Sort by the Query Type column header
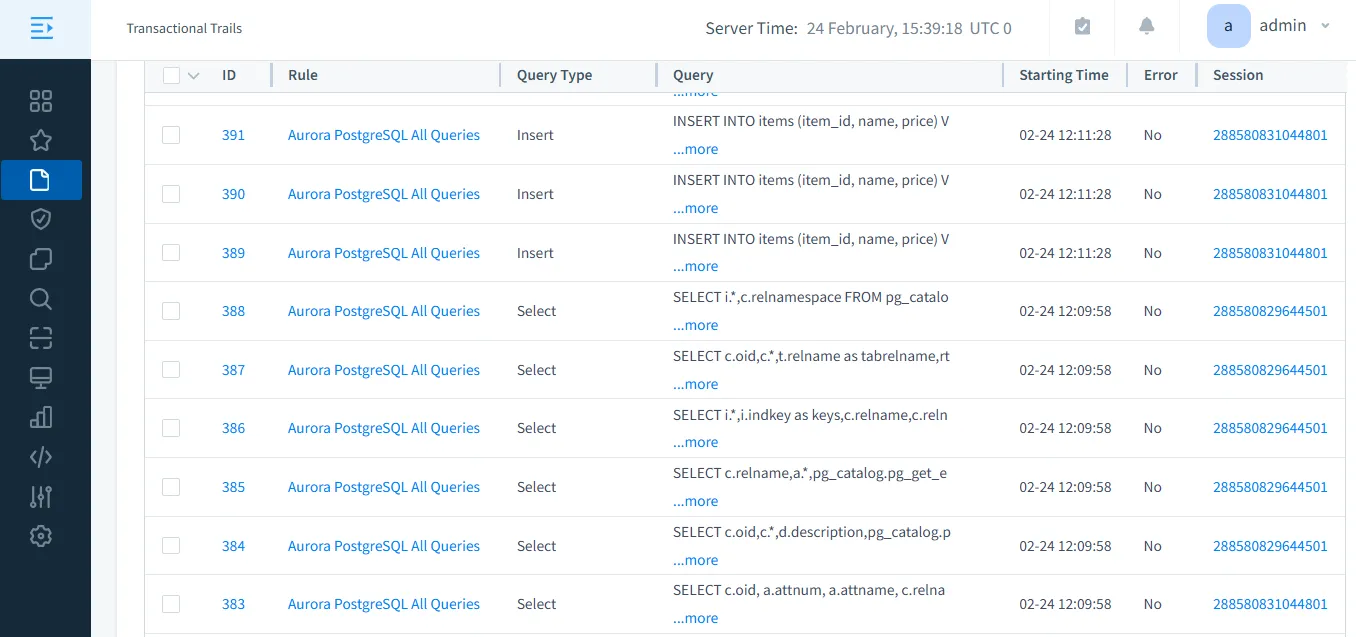Viewport: 1356px width, 637px height. click(x=554, y=75)
